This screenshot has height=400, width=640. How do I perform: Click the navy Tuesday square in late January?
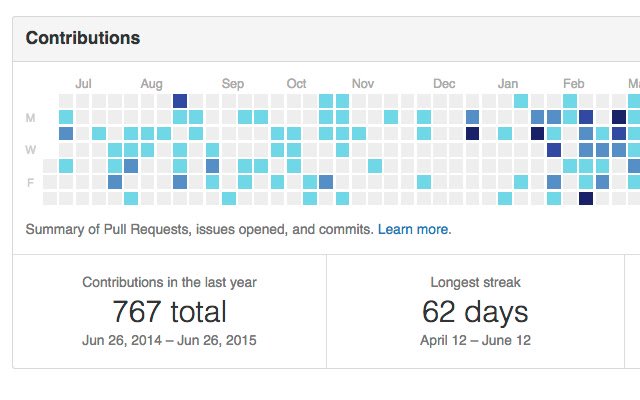(538, 133)
